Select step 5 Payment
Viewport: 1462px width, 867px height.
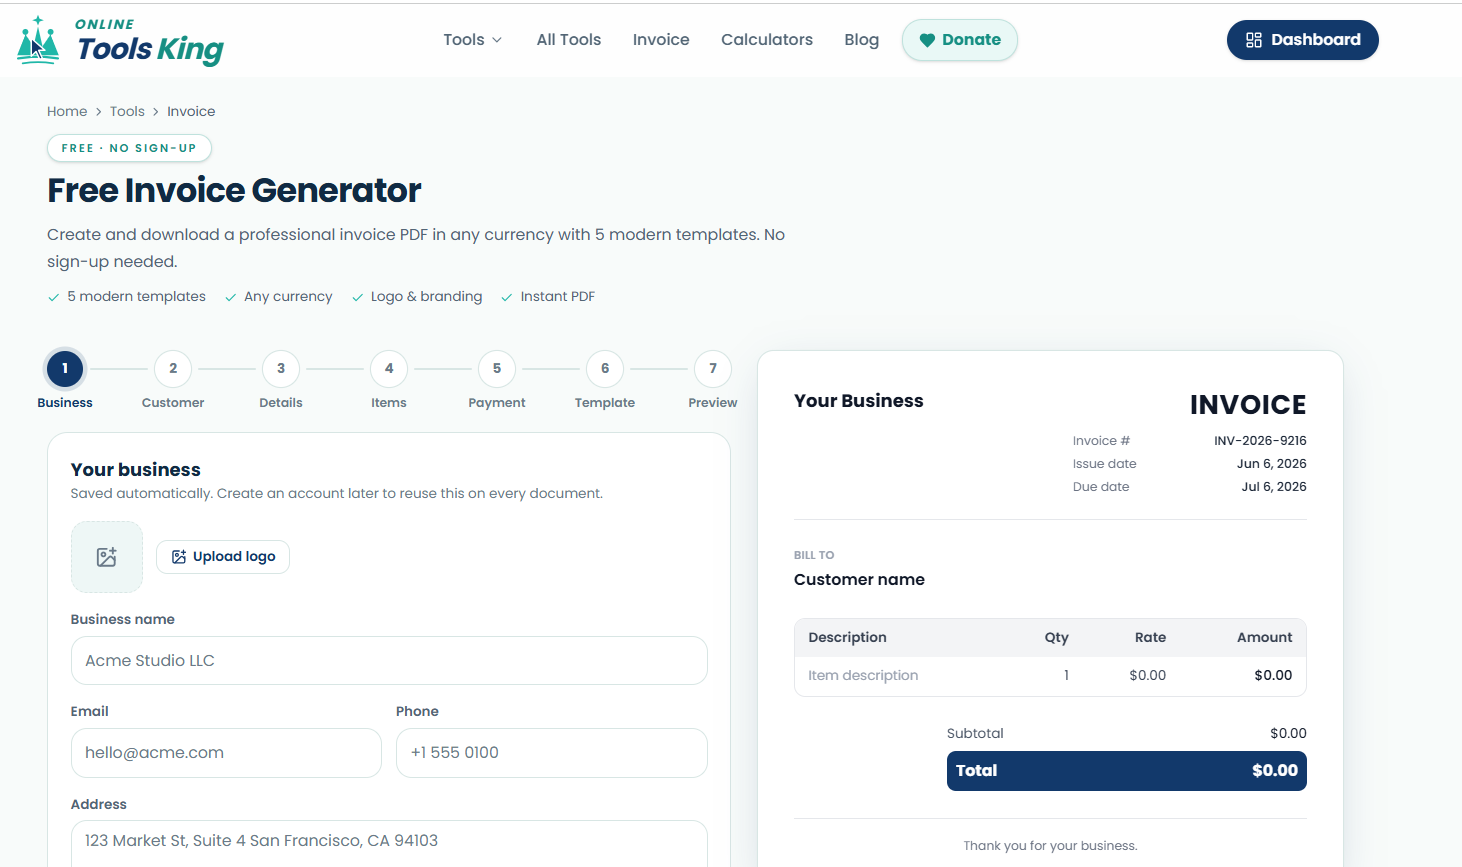tap(497, 369)
